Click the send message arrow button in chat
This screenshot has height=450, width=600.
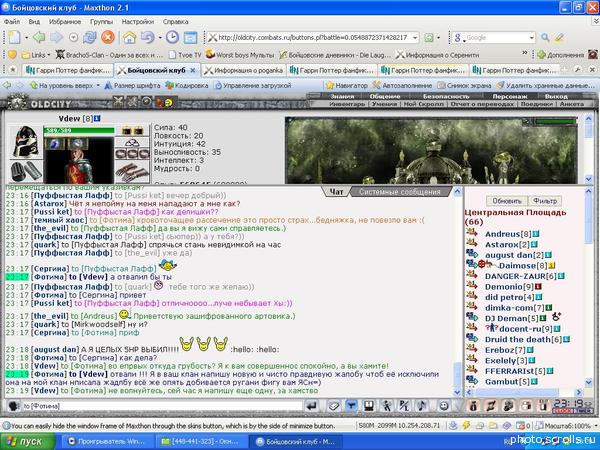pos(312,406)
